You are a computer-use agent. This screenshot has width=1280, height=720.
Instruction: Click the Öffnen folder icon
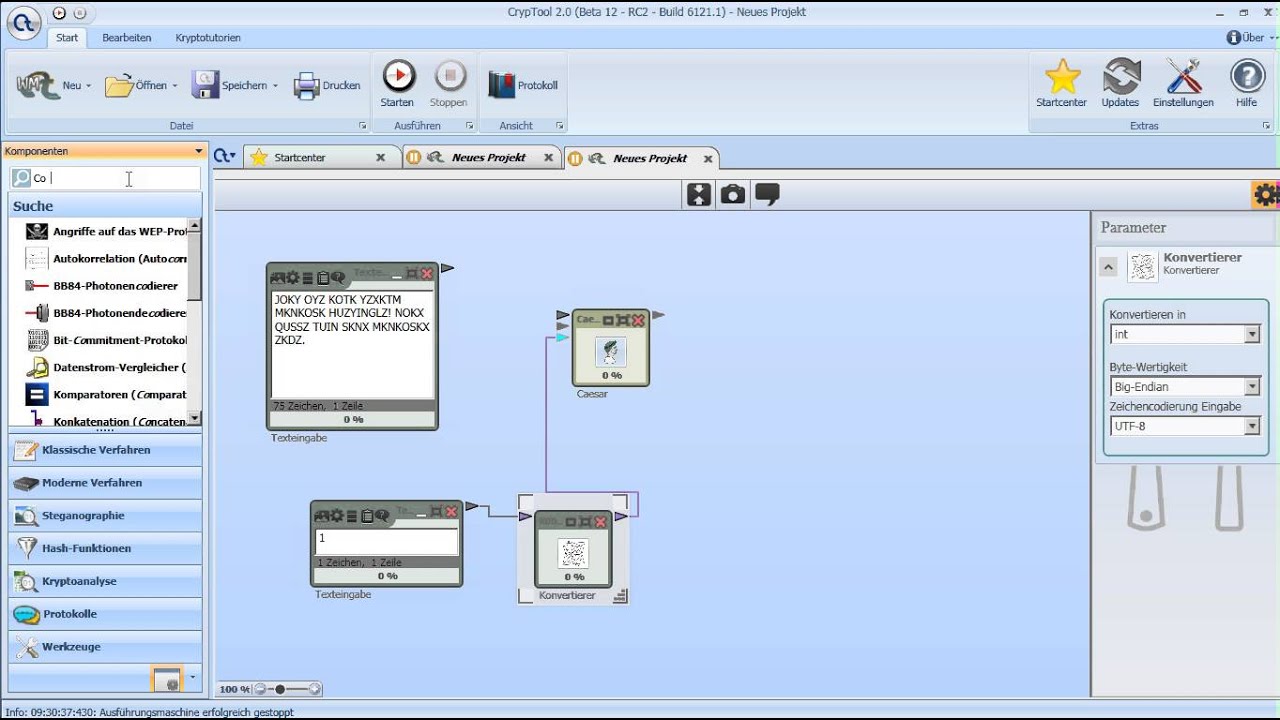tap(119, 86)
